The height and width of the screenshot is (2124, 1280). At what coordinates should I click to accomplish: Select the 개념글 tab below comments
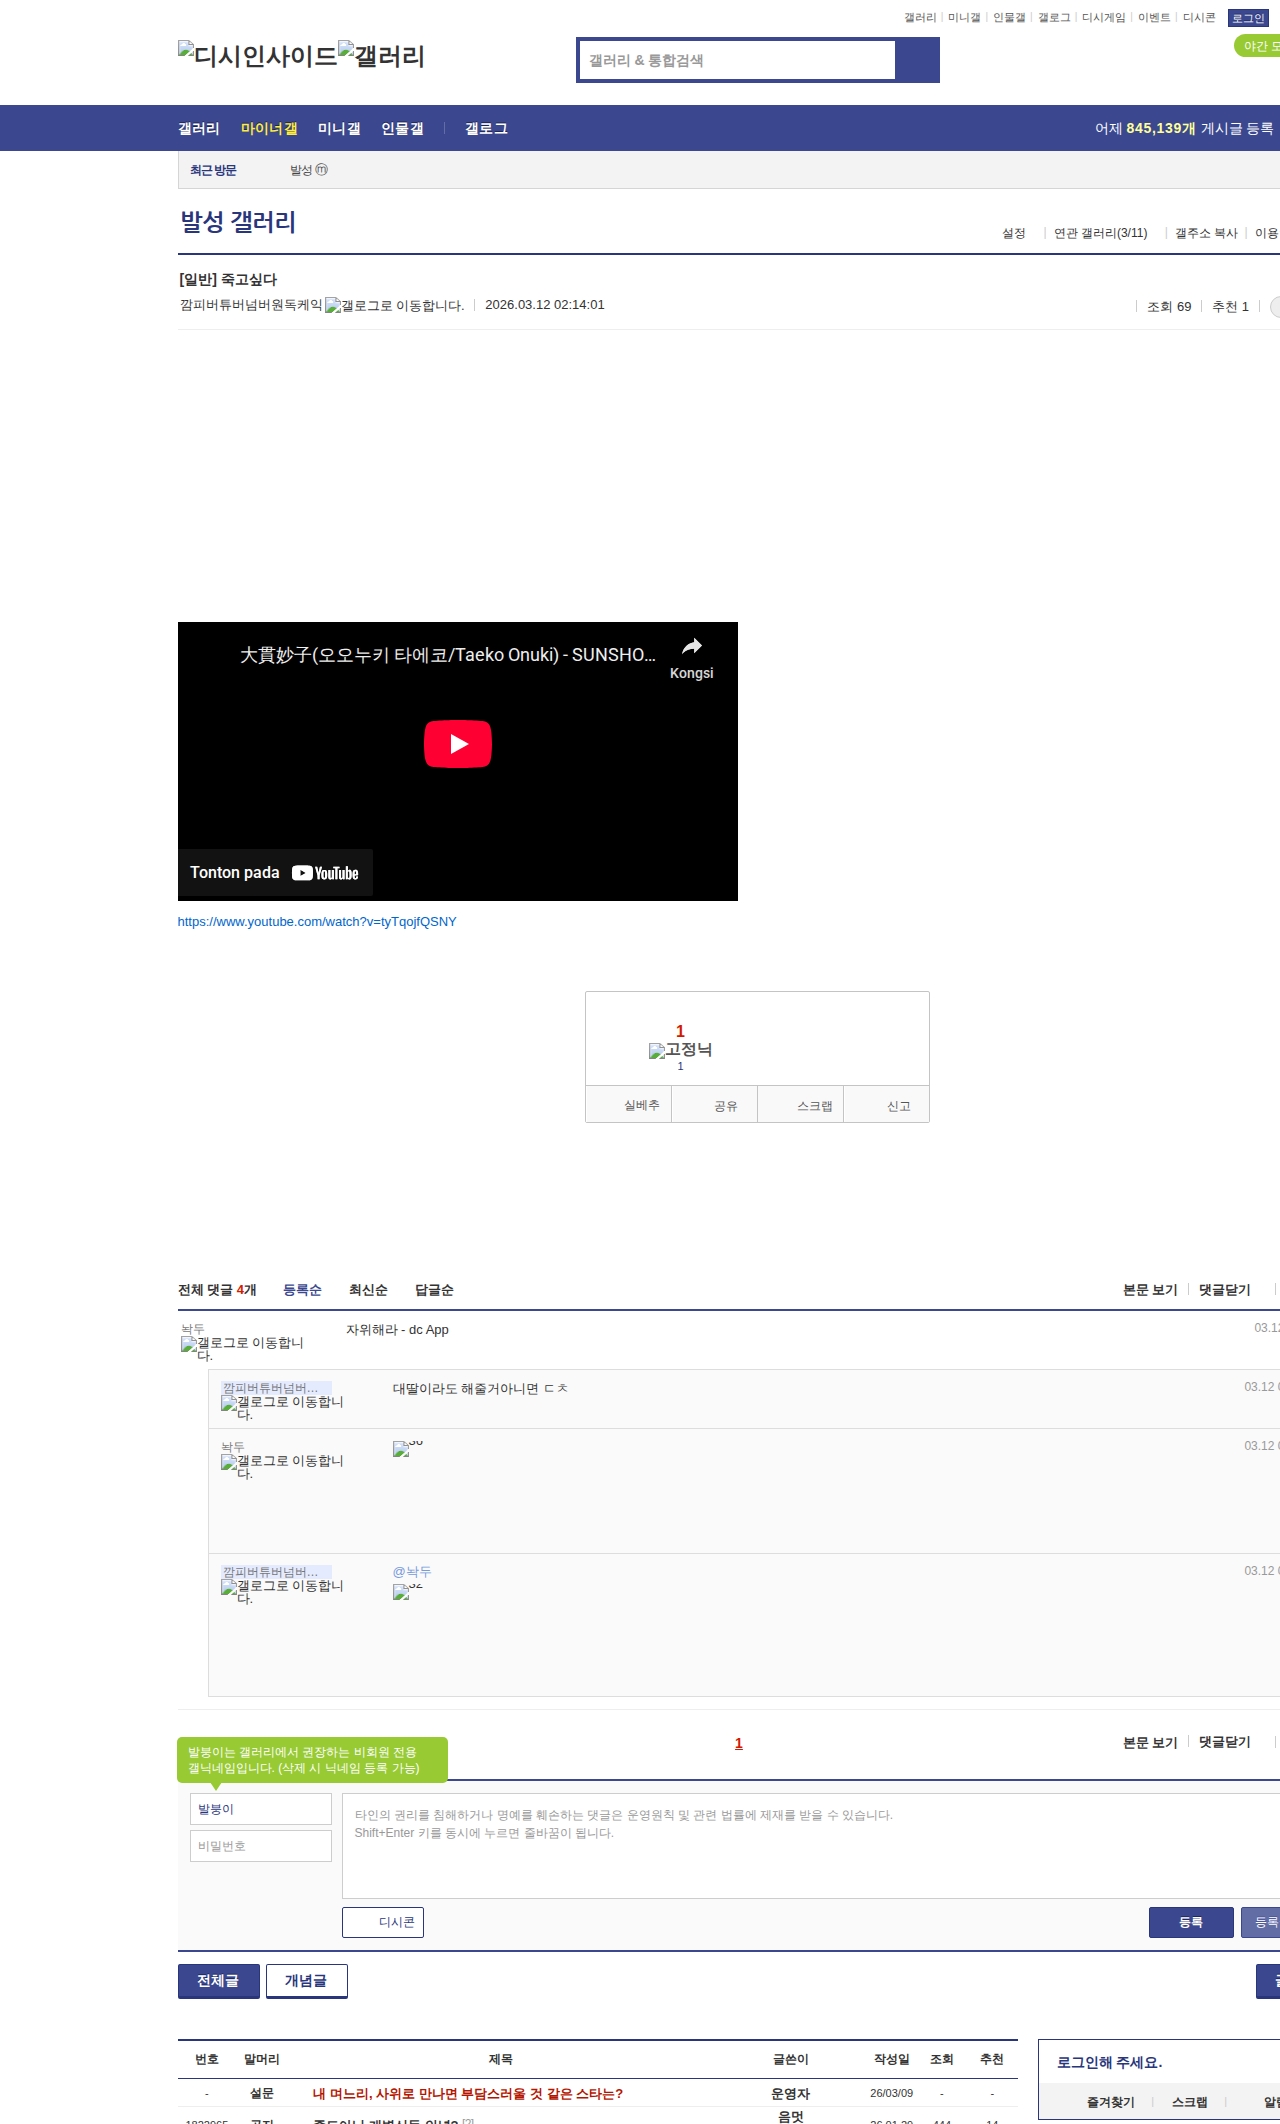306,1980
